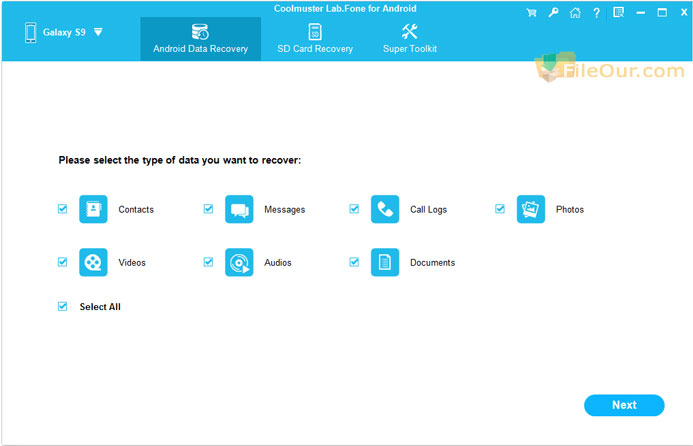Maximize the Coolmuster window
This screenshot has width=693, height=446.
[662, 12]
